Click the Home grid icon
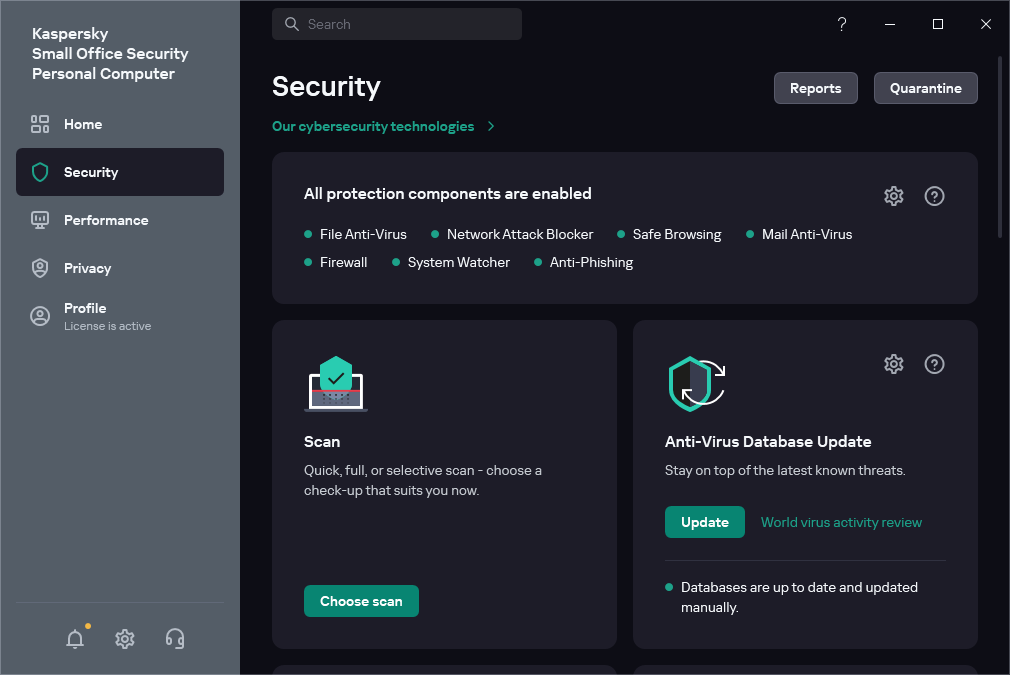1010x675 pixels. coord(40,124)
